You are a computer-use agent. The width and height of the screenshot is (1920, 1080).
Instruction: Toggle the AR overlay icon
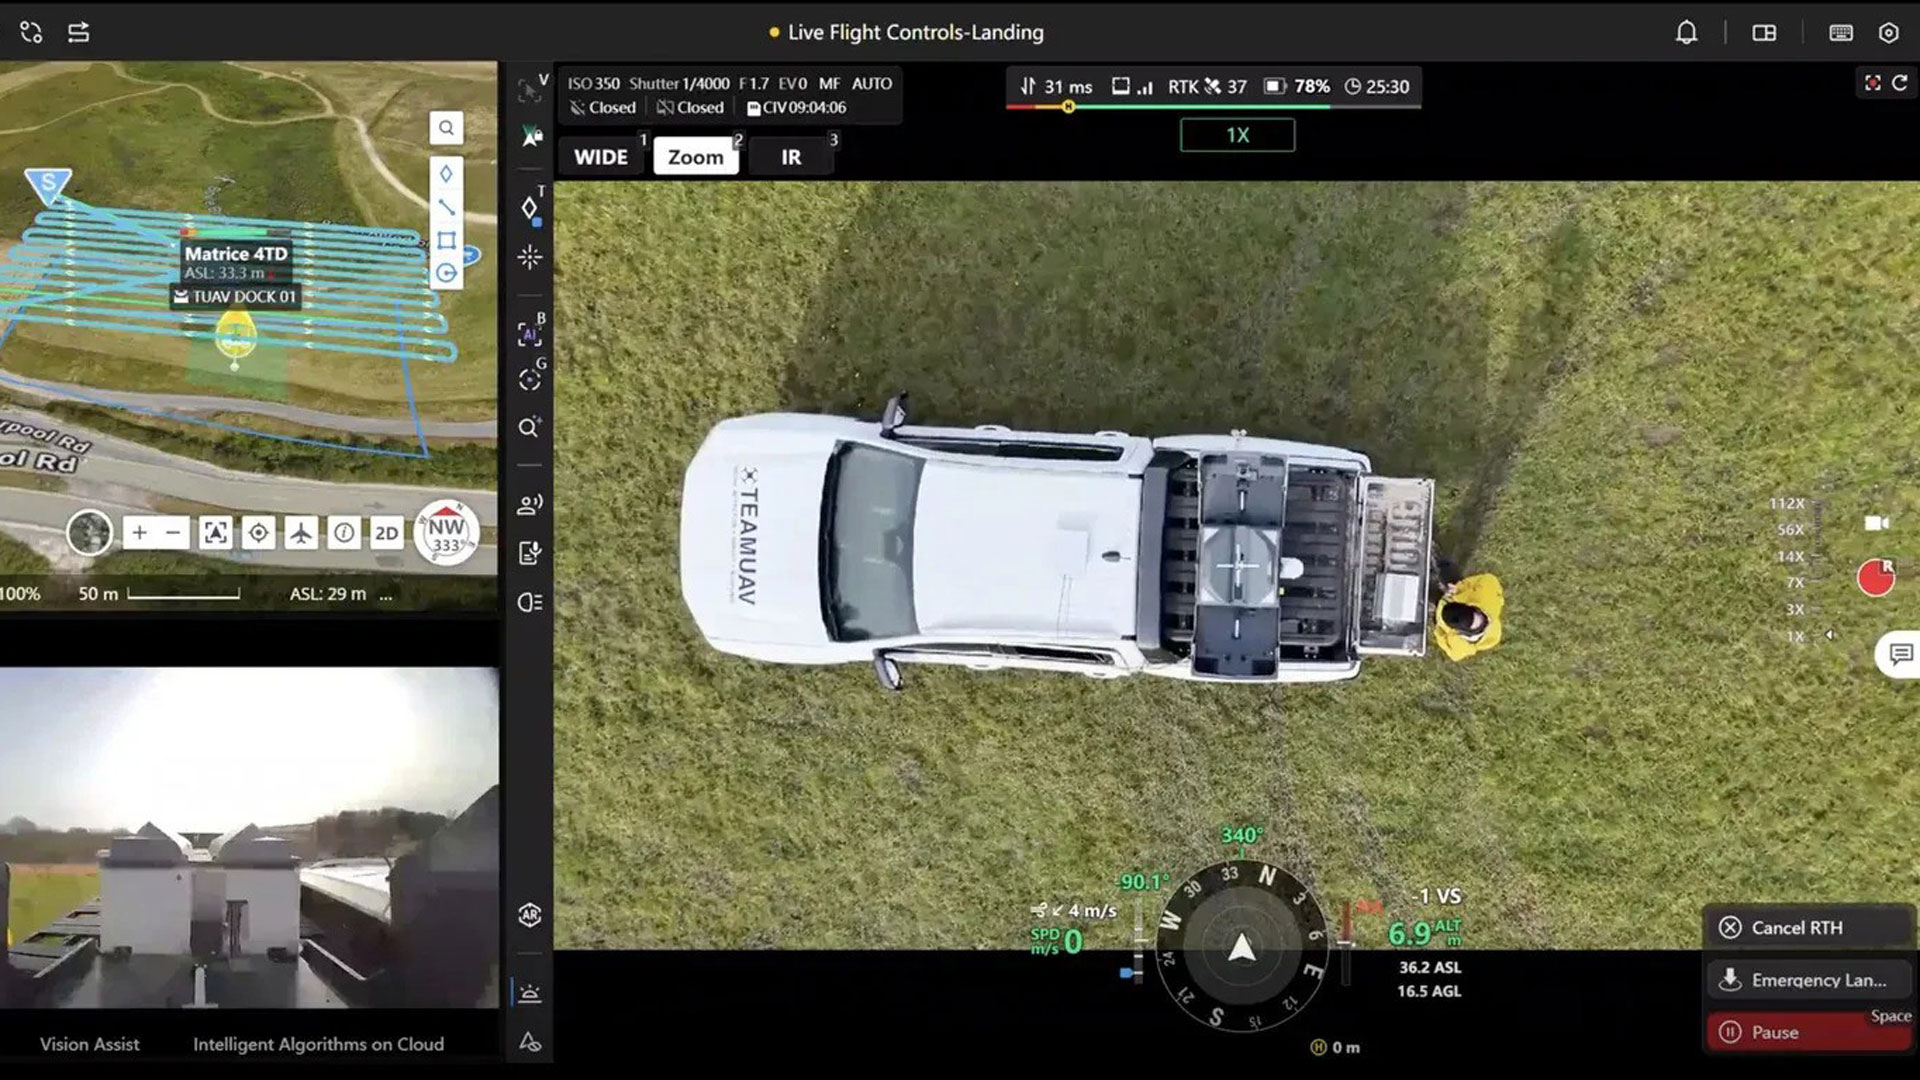pos(531,915)
